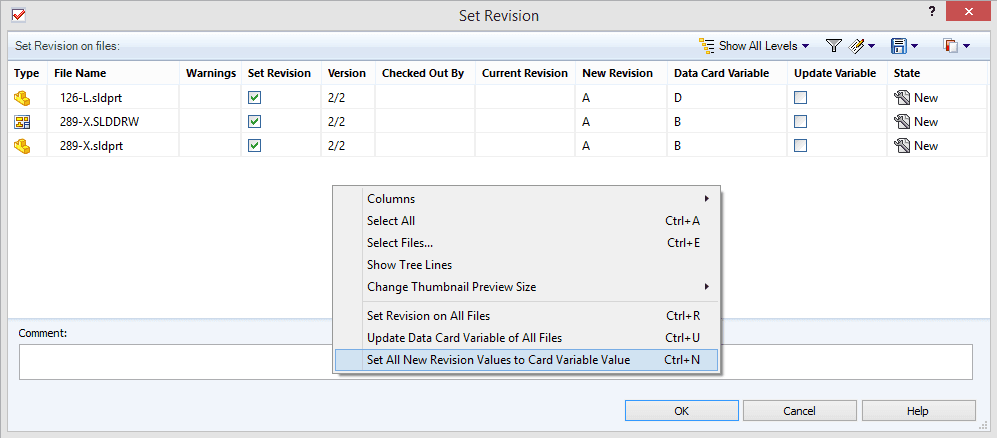Click the Cancel button

click(x=799, y=411)
